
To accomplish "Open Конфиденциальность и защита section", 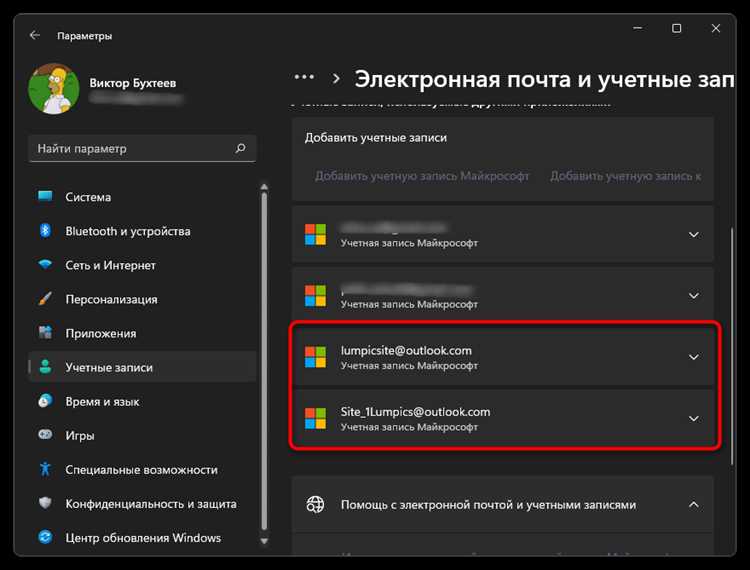I will [x=142, y=504].
